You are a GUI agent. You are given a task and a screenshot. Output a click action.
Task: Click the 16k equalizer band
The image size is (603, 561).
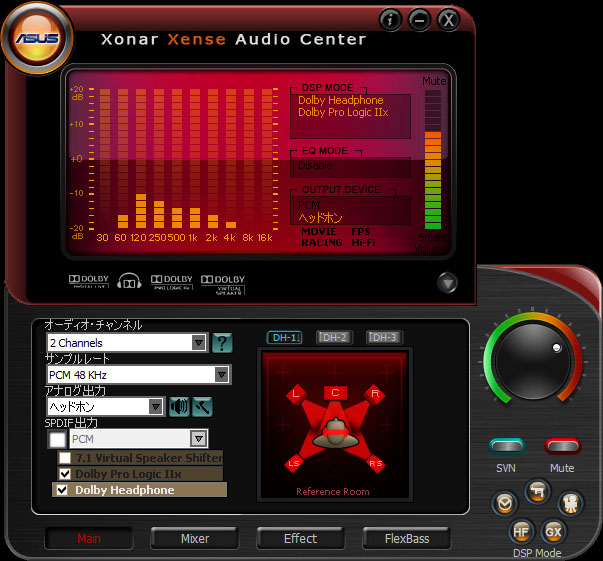tap(267, 158)
